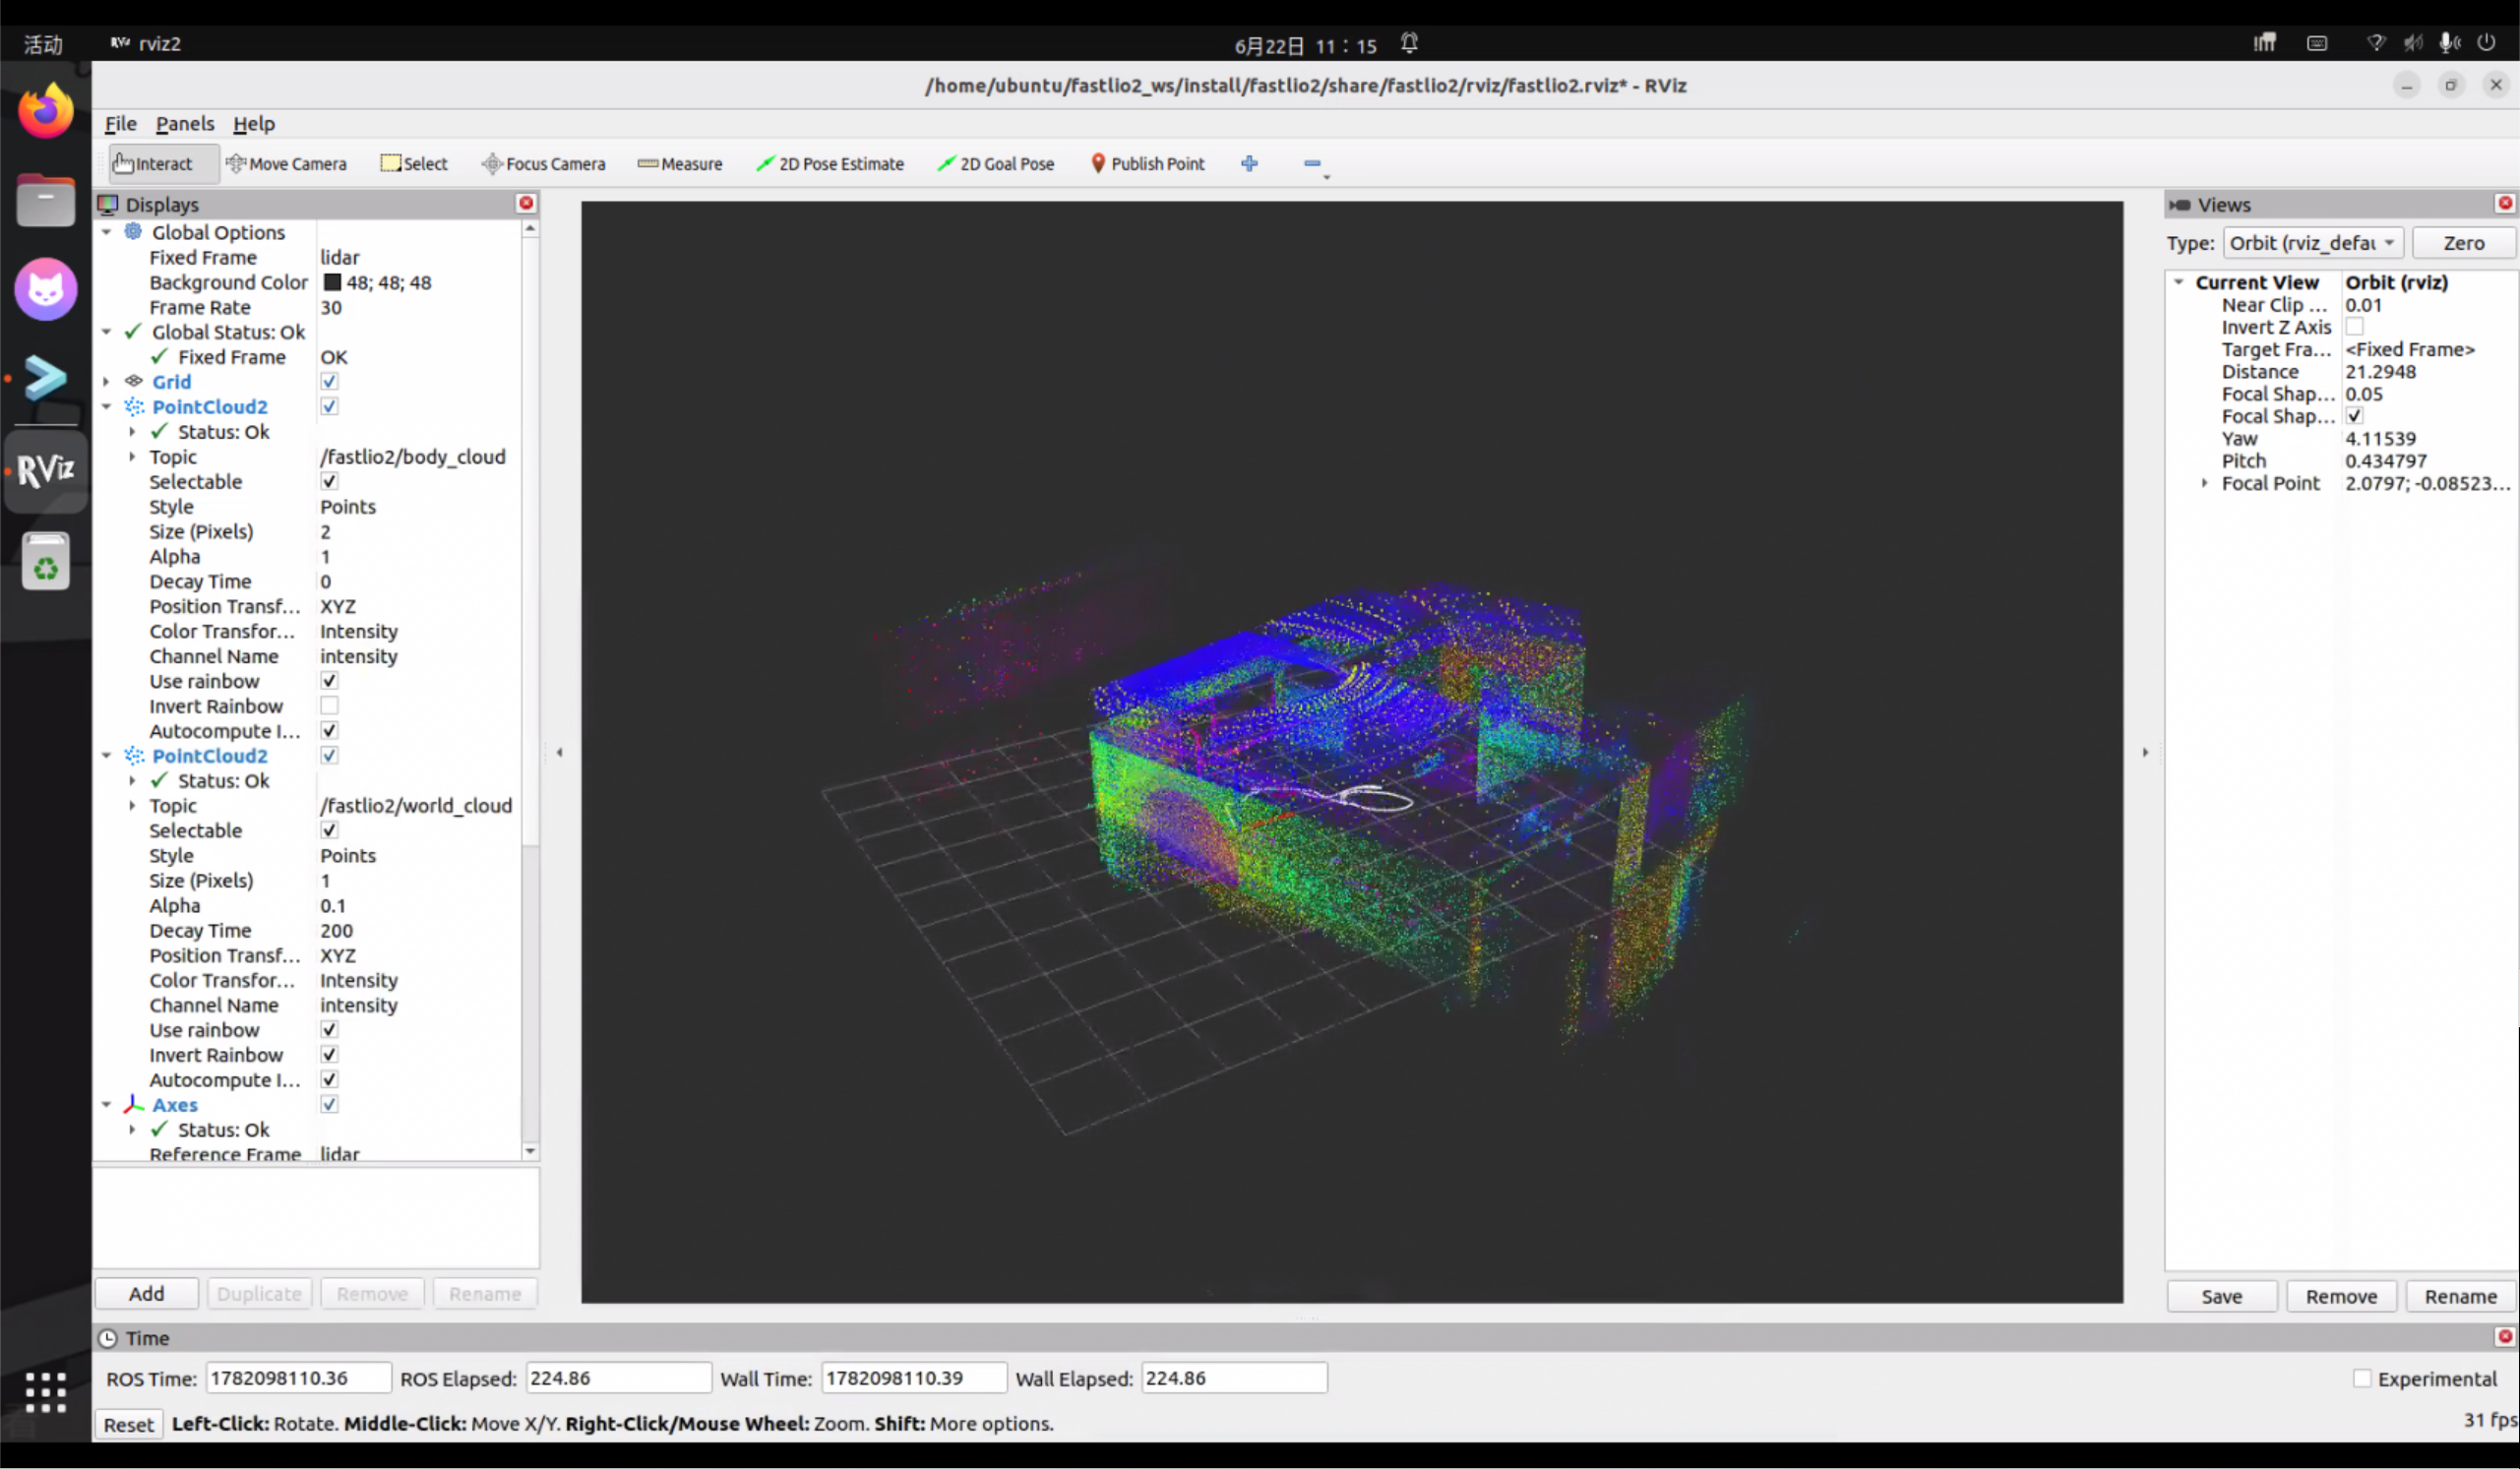Add a new tool with plus icon
2520x1469 pixels.
point(1249,164)
